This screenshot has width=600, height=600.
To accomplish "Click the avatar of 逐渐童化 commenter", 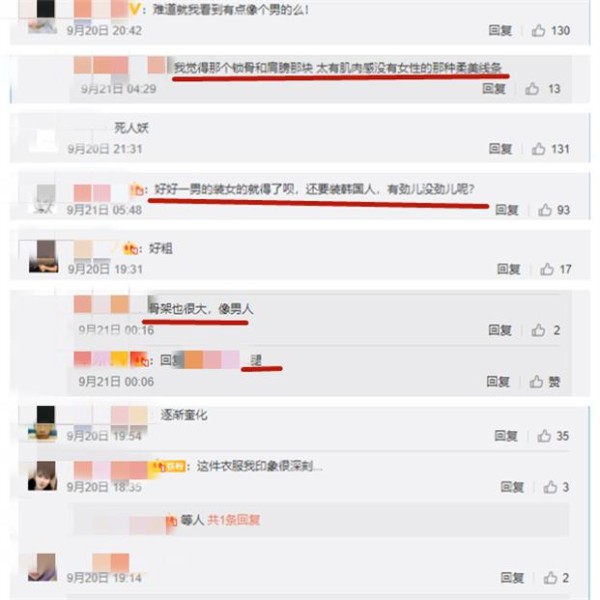I will tap(42, 423).
